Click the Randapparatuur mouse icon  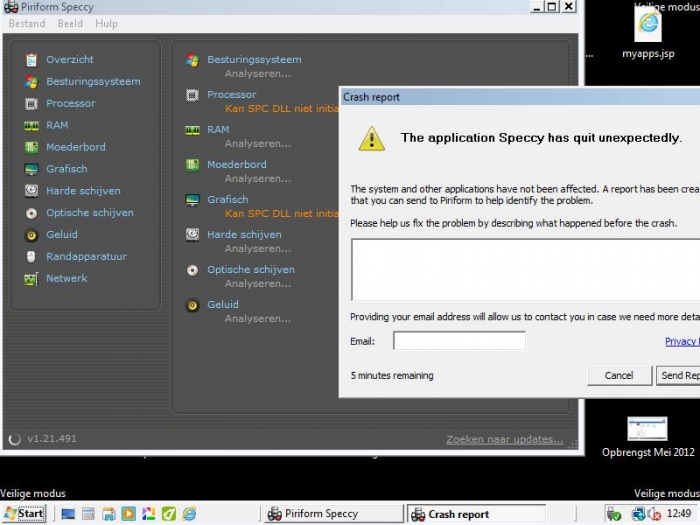31,257
